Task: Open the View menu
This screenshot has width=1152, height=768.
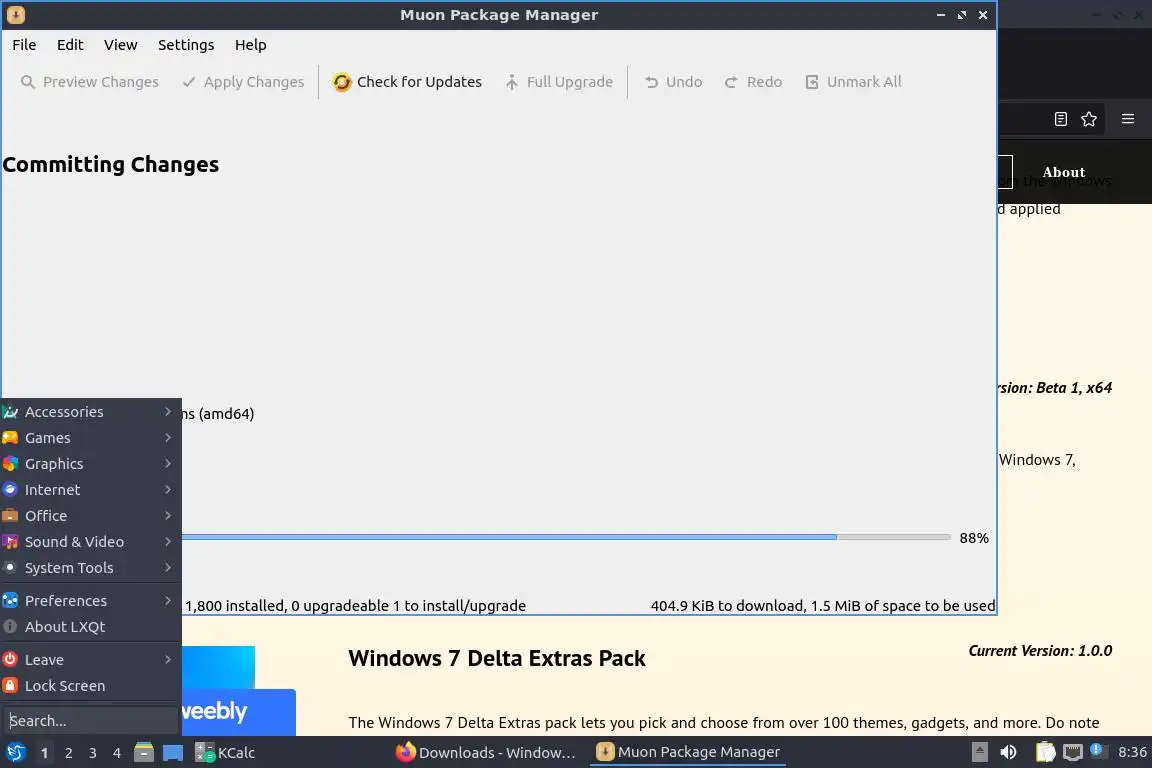Action: (120, 45)
